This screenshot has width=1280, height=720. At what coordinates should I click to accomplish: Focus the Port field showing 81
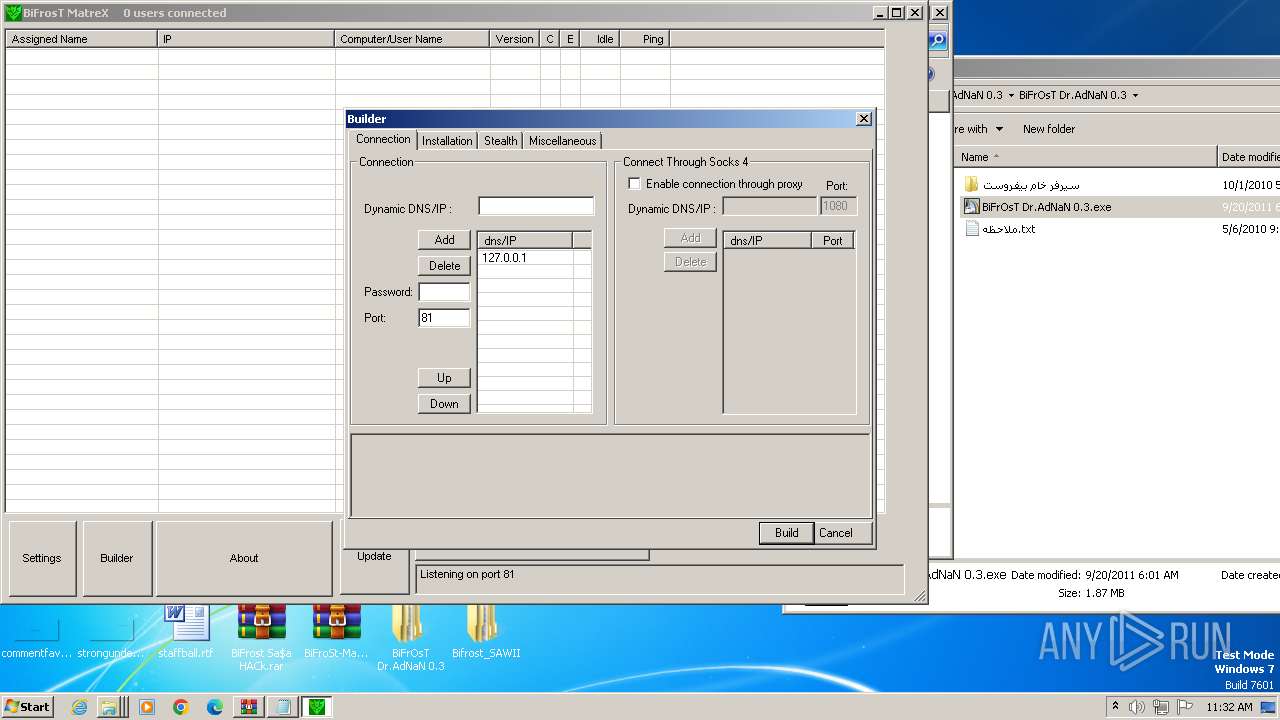point(444,318)
